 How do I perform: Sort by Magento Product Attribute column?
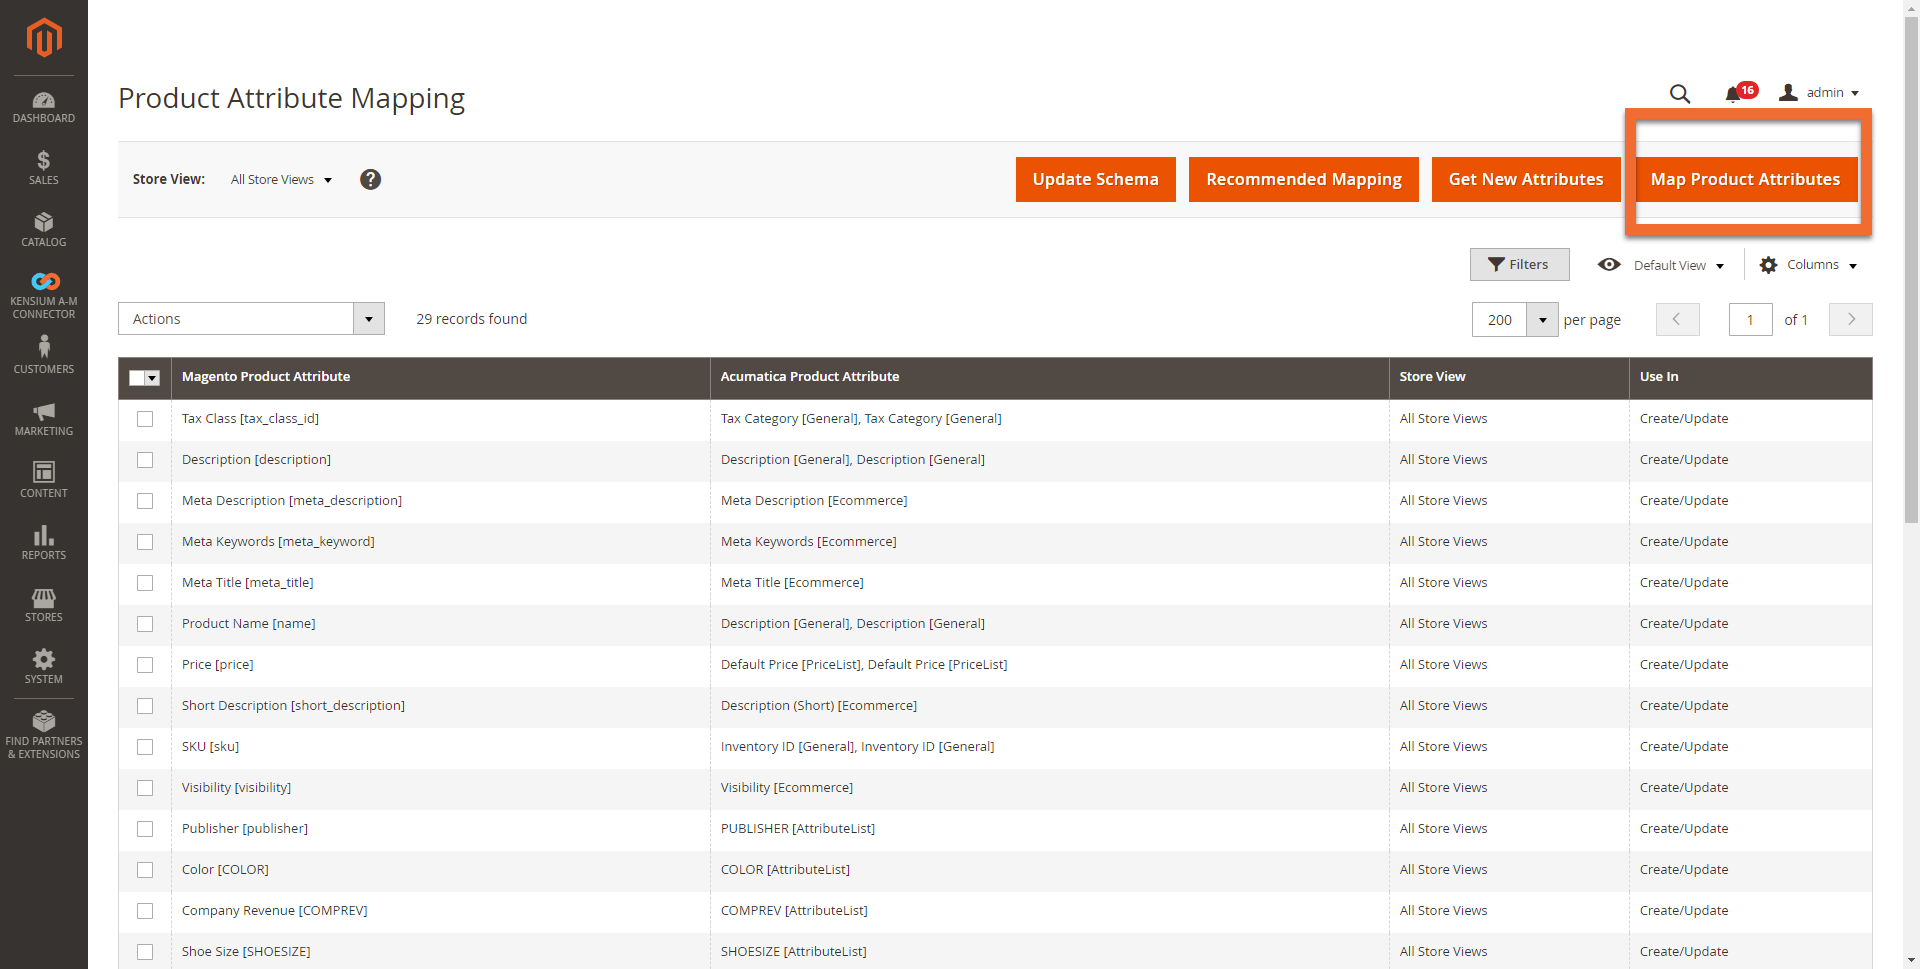coord(440,377)
